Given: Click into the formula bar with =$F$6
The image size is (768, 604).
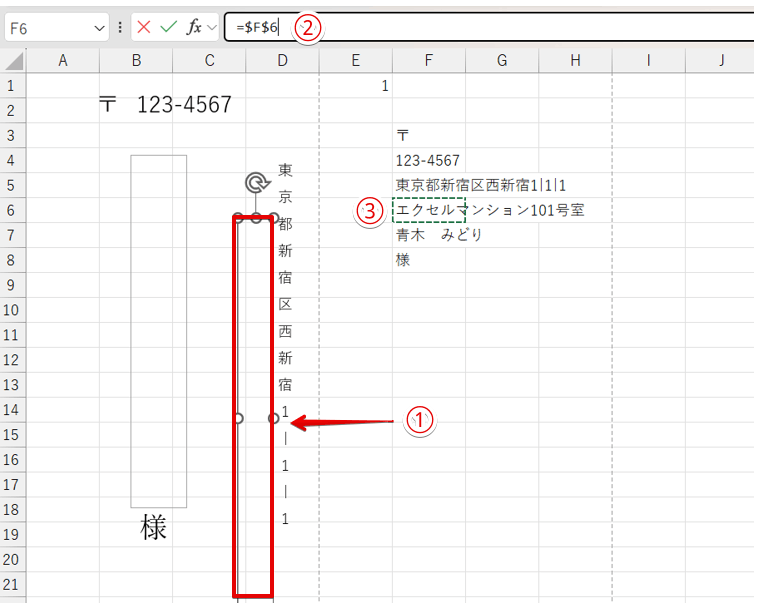Looking at the screenshot, I should pyautogui.click(x=489, y=27).
